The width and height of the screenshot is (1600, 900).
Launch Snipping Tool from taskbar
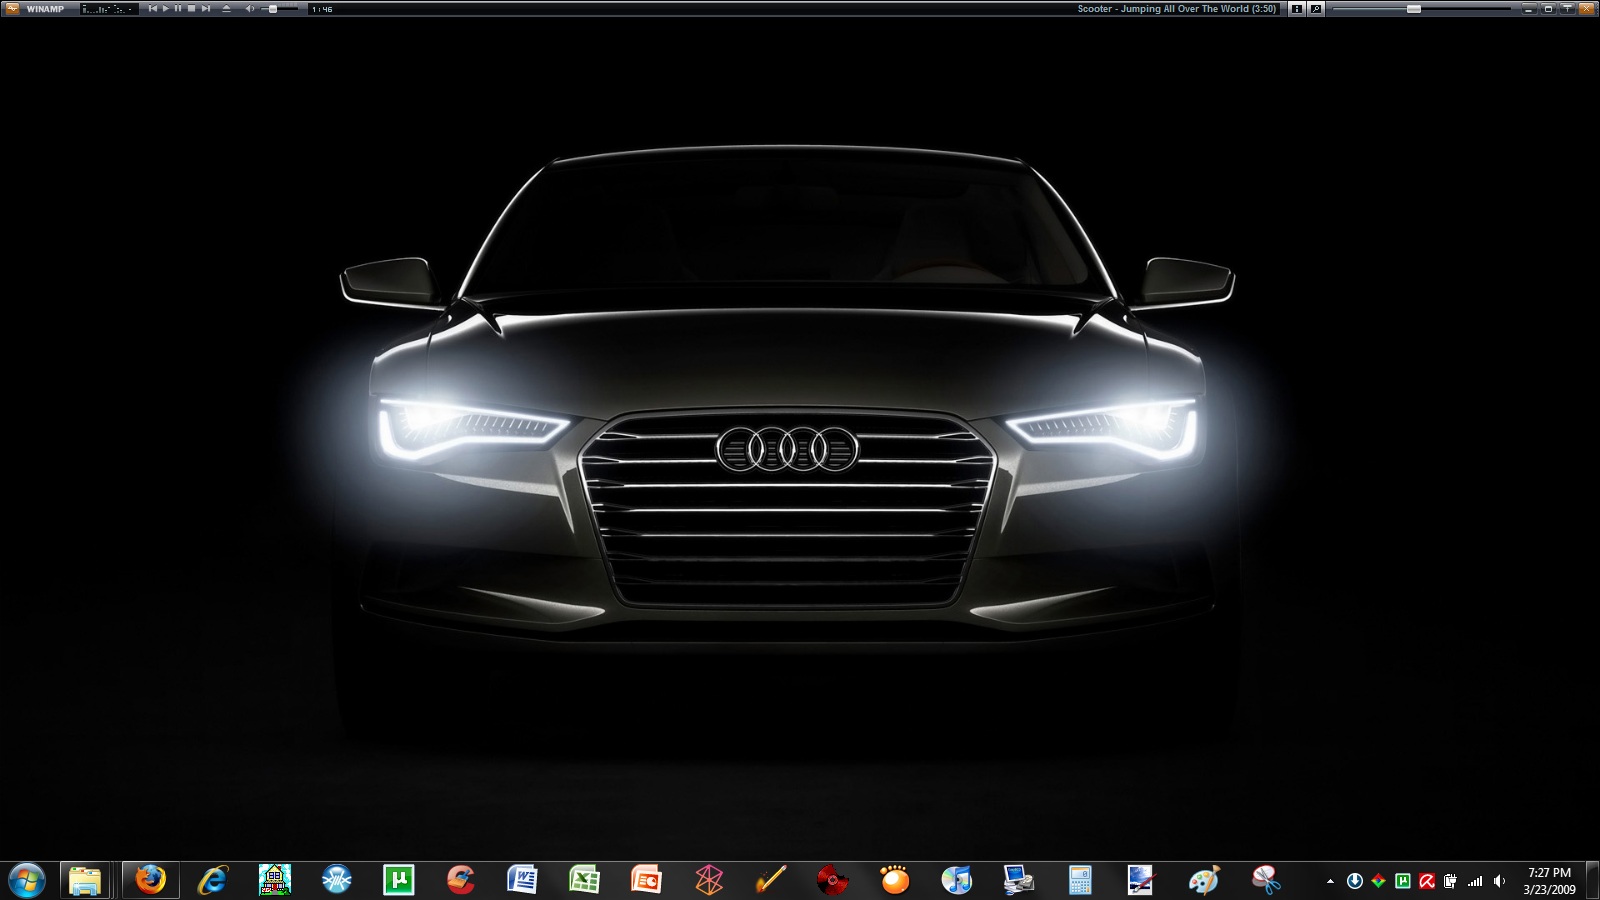[1266, 880]
